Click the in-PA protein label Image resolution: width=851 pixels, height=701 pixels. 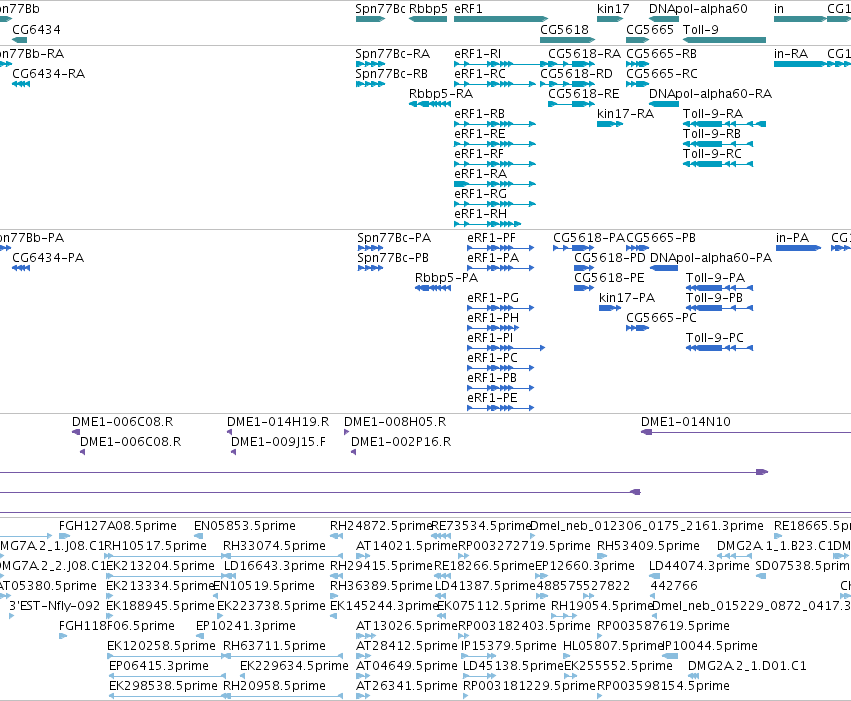click(792, 238)
